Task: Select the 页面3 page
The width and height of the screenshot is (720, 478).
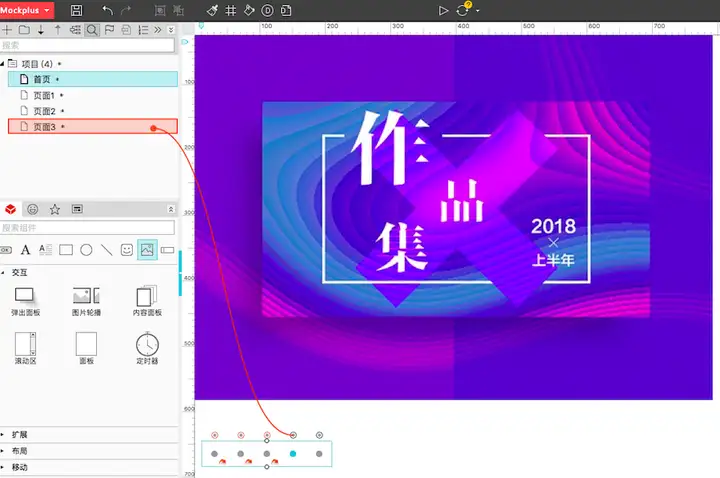Action: [x=93, y=126]
